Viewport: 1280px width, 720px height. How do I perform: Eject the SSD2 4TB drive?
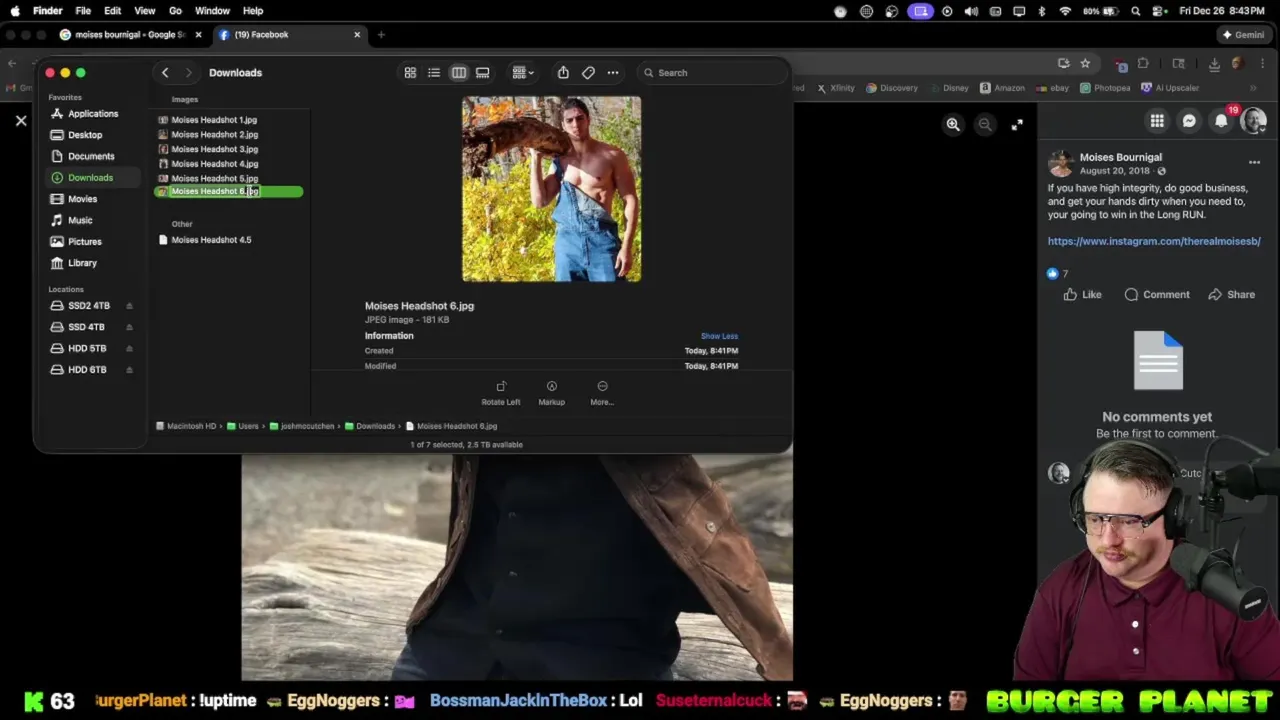129,306
